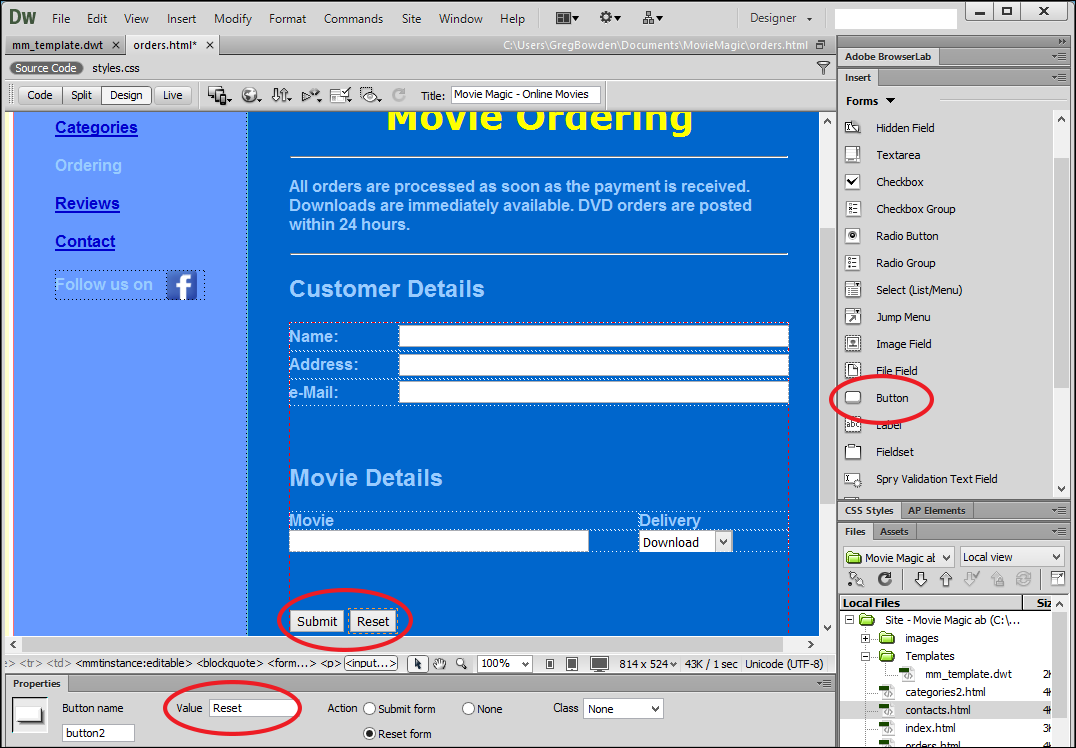Click the Insert panel scrollbar down arrow
The height and width of the screenshot is (748, 1076).
[1062, 489]
